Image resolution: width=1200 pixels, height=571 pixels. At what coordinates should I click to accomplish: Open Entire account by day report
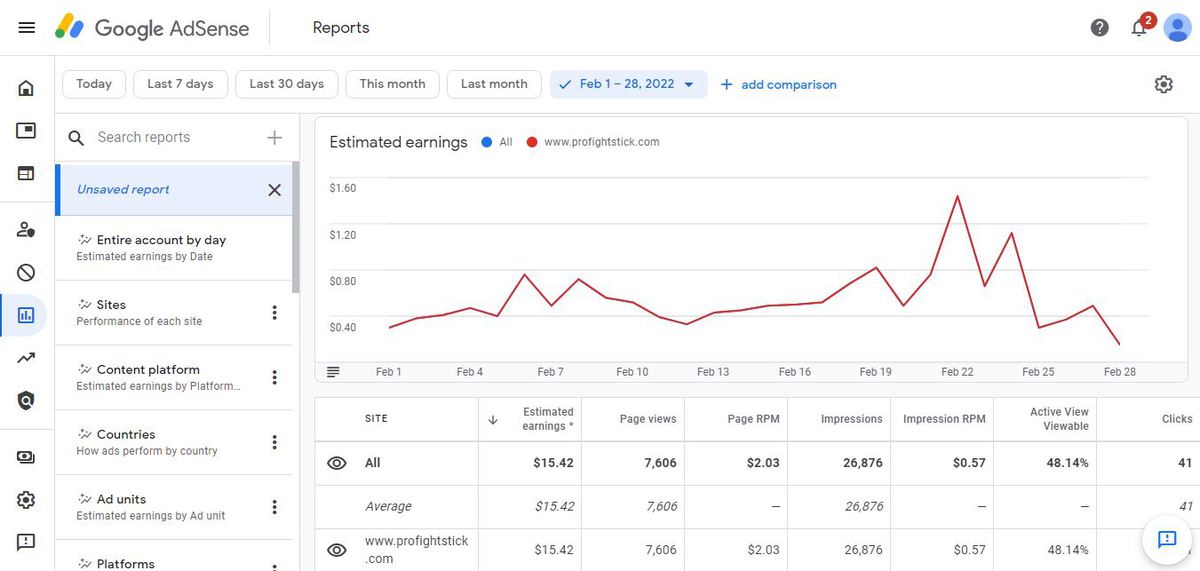tap(173, 248)
